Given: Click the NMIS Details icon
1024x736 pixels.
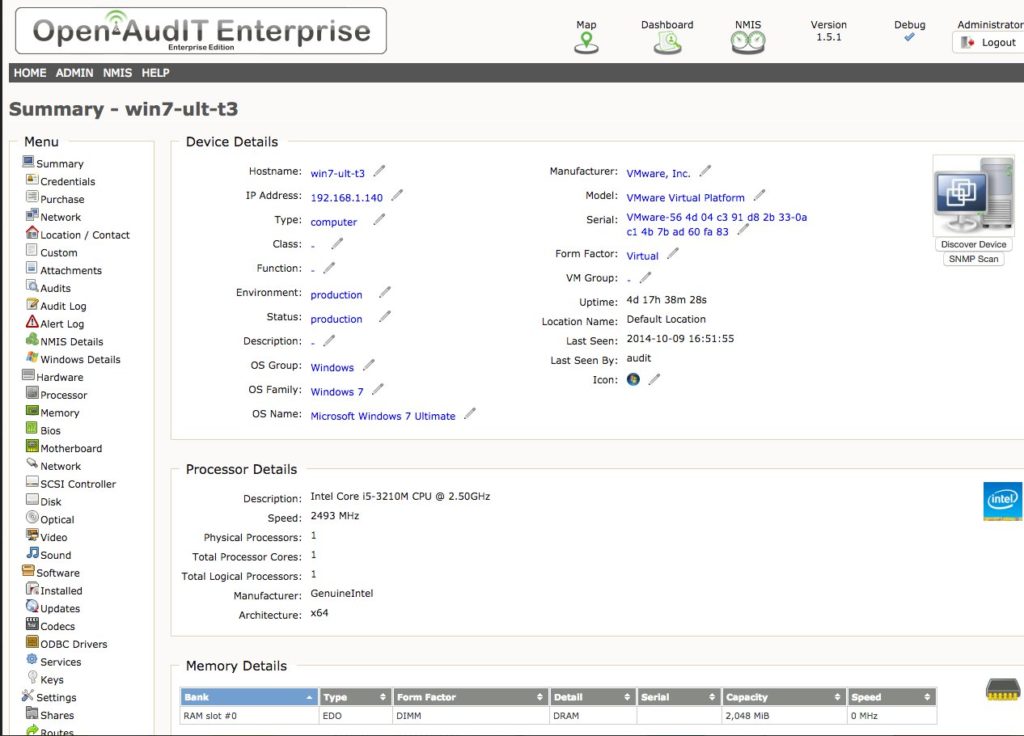Looking at the screenshot, I should [x=32, y=339].
